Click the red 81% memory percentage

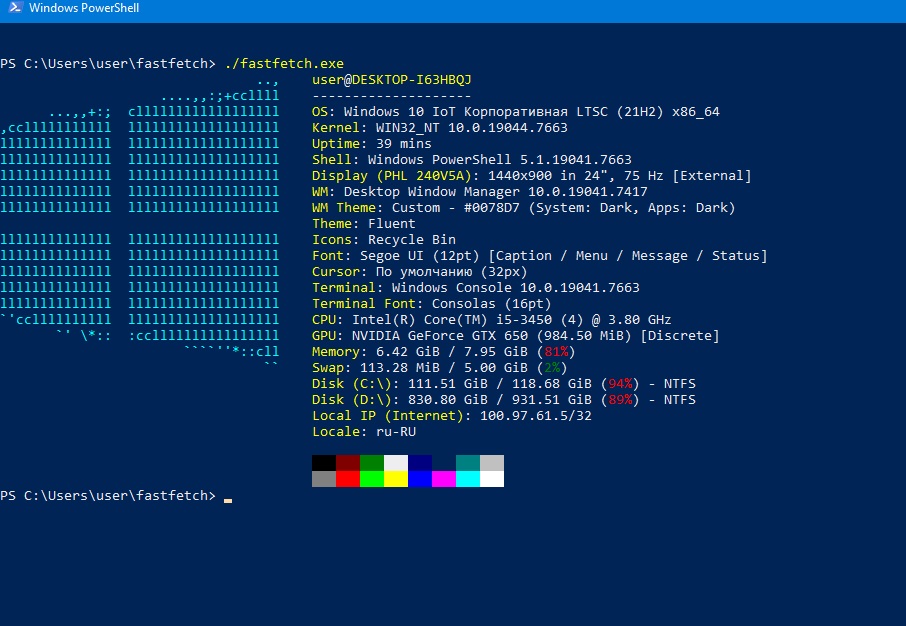click(556, 351)
